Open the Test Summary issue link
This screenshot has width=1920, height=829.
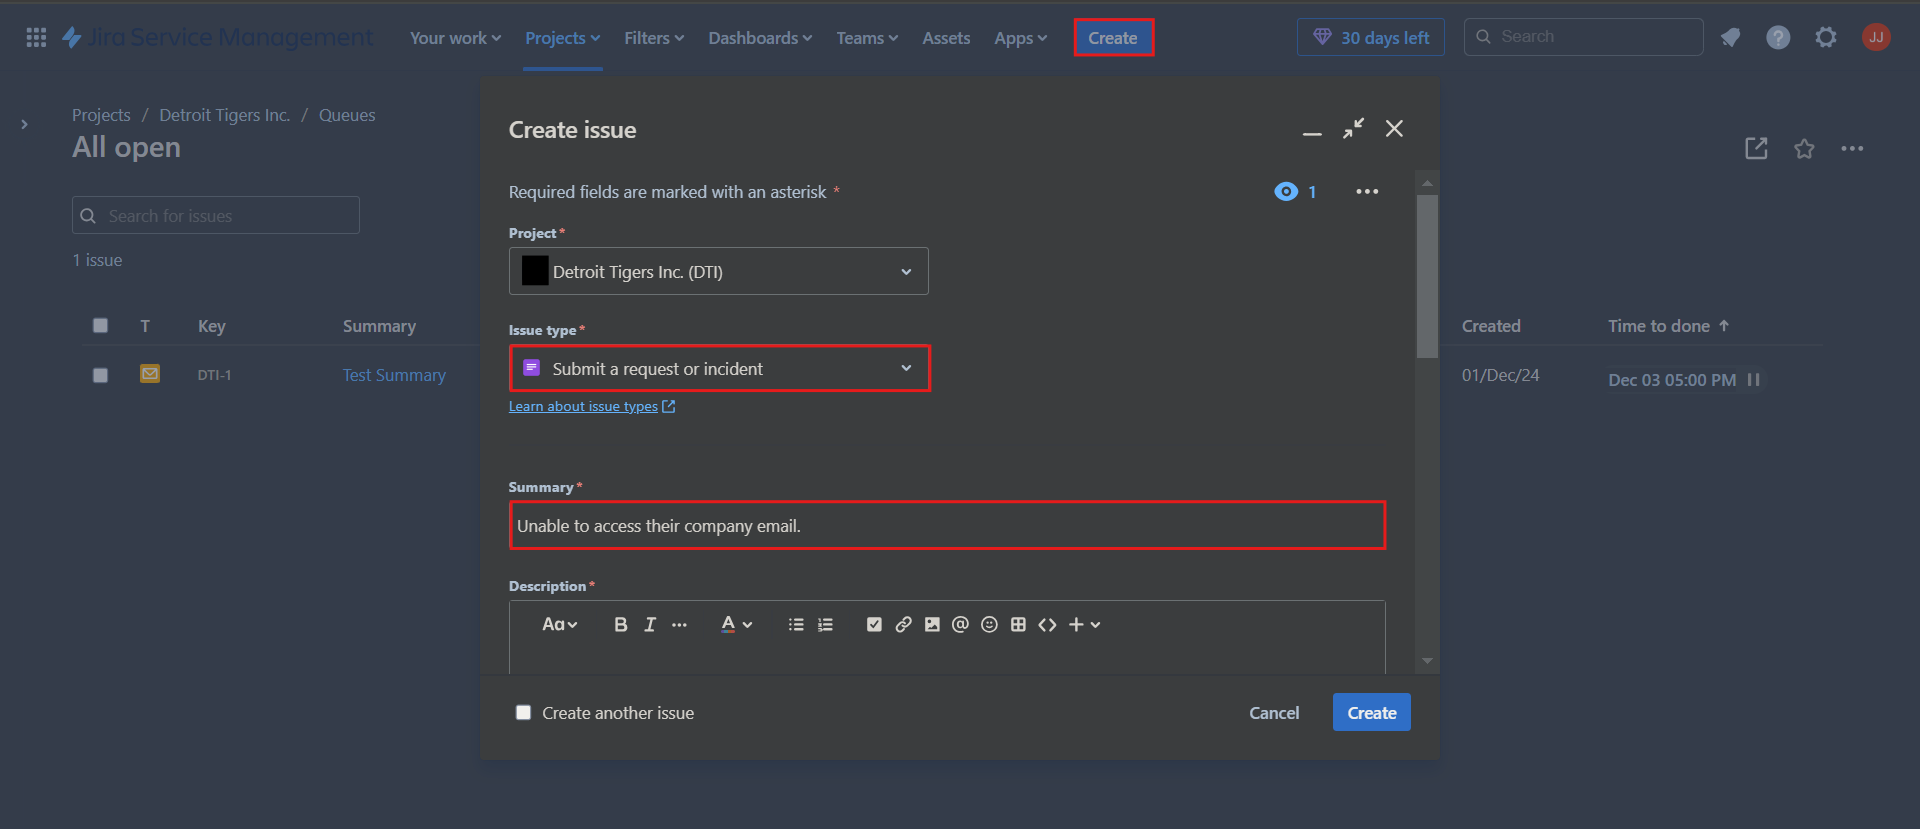point(394,375)
